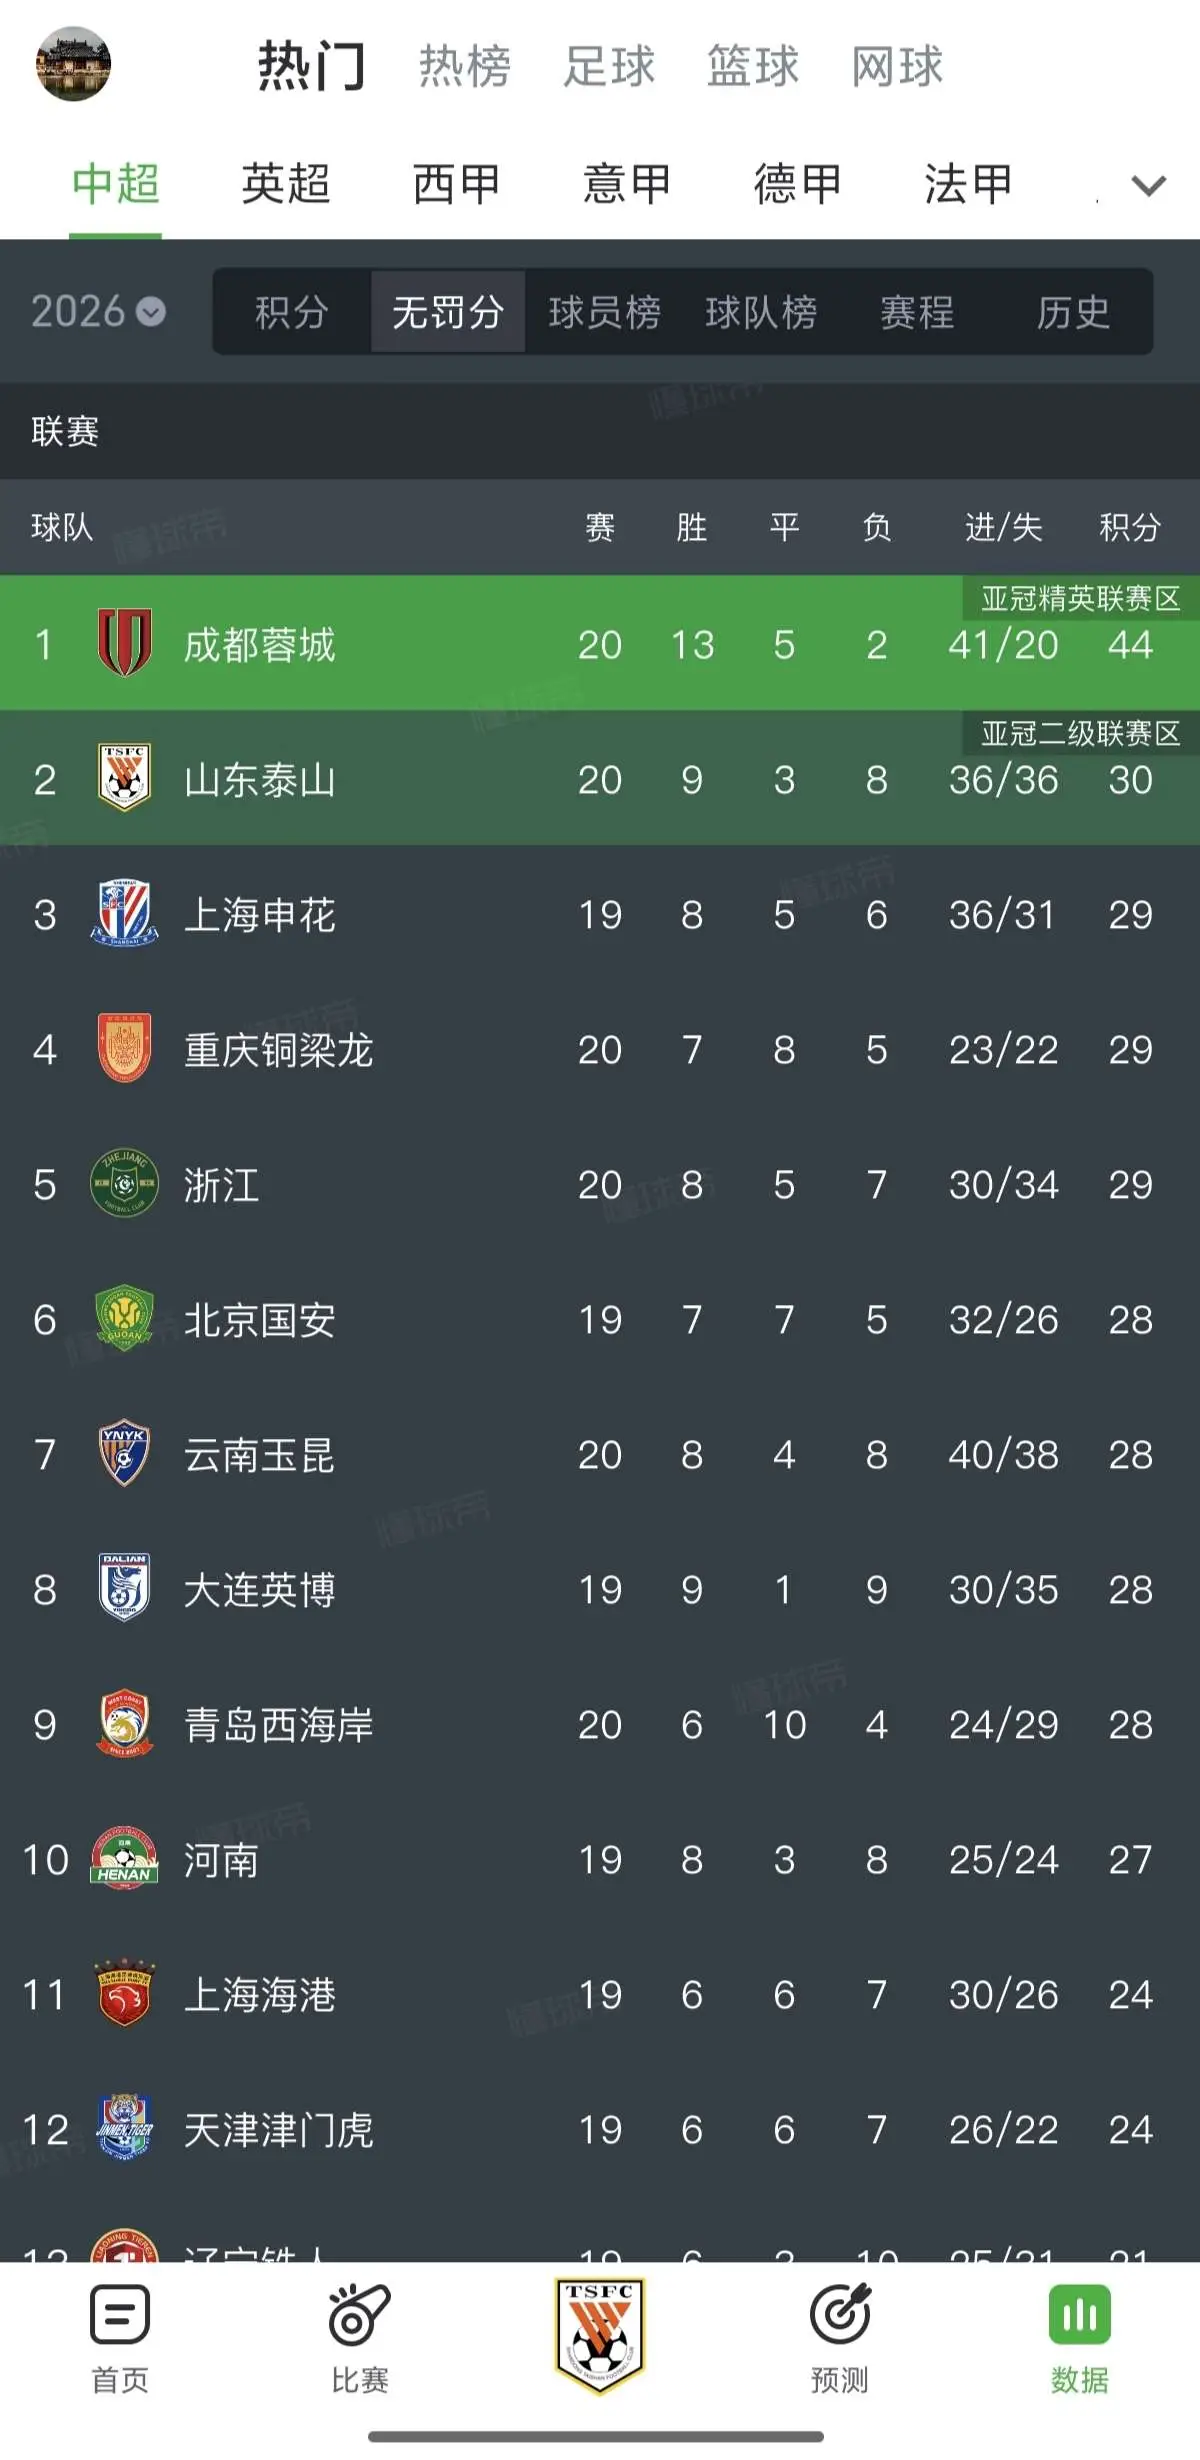Switch to the 球员榜 view
Screen dimensions: 1200x2460
pyautogui.click(x=604, y=312)
